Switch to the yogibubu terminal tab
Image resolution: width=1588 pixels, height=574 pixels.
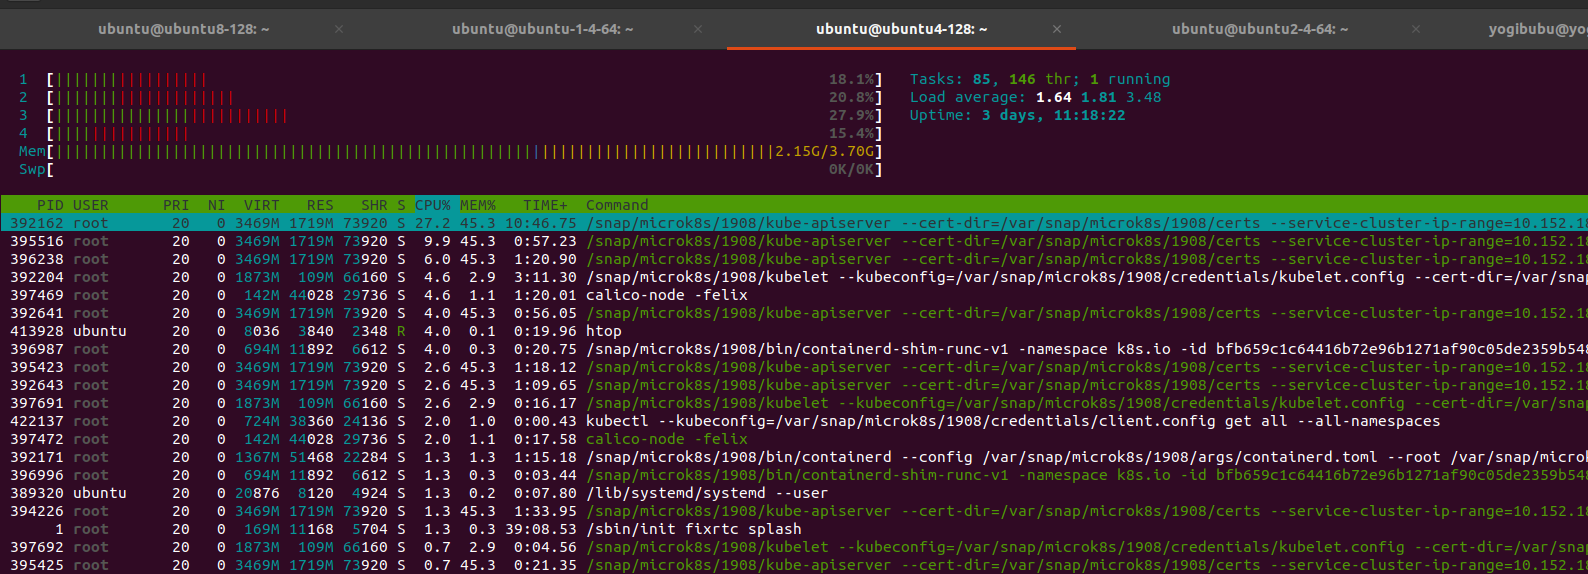(1537, 29)
